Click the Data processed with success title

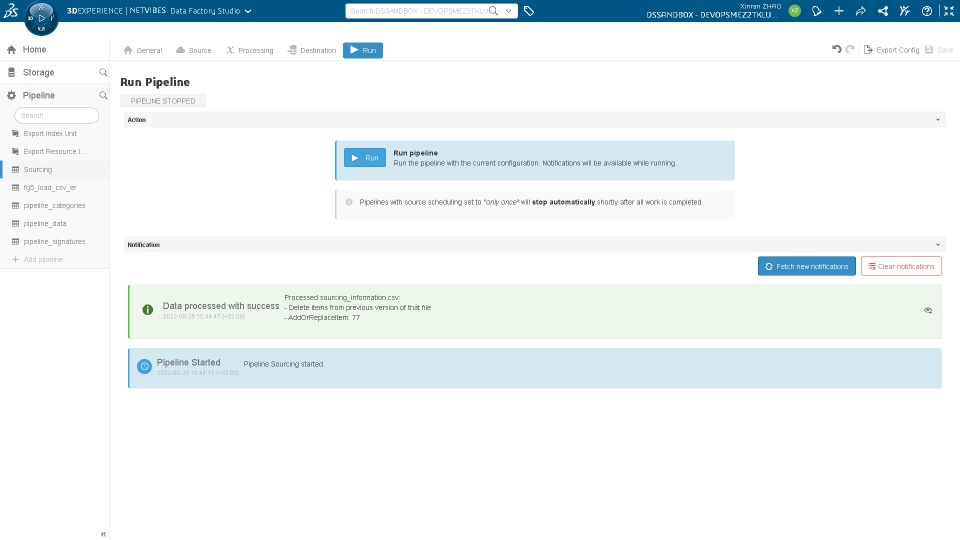(221, 306)
